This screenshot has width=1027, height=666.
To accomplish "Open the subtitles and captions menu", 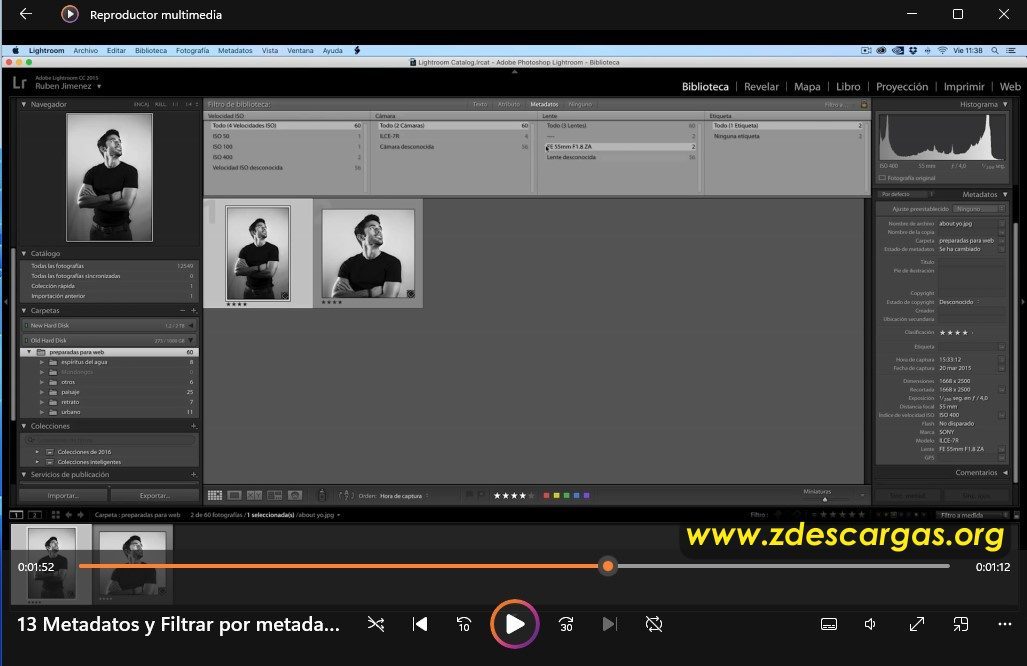I will (829, 624).
